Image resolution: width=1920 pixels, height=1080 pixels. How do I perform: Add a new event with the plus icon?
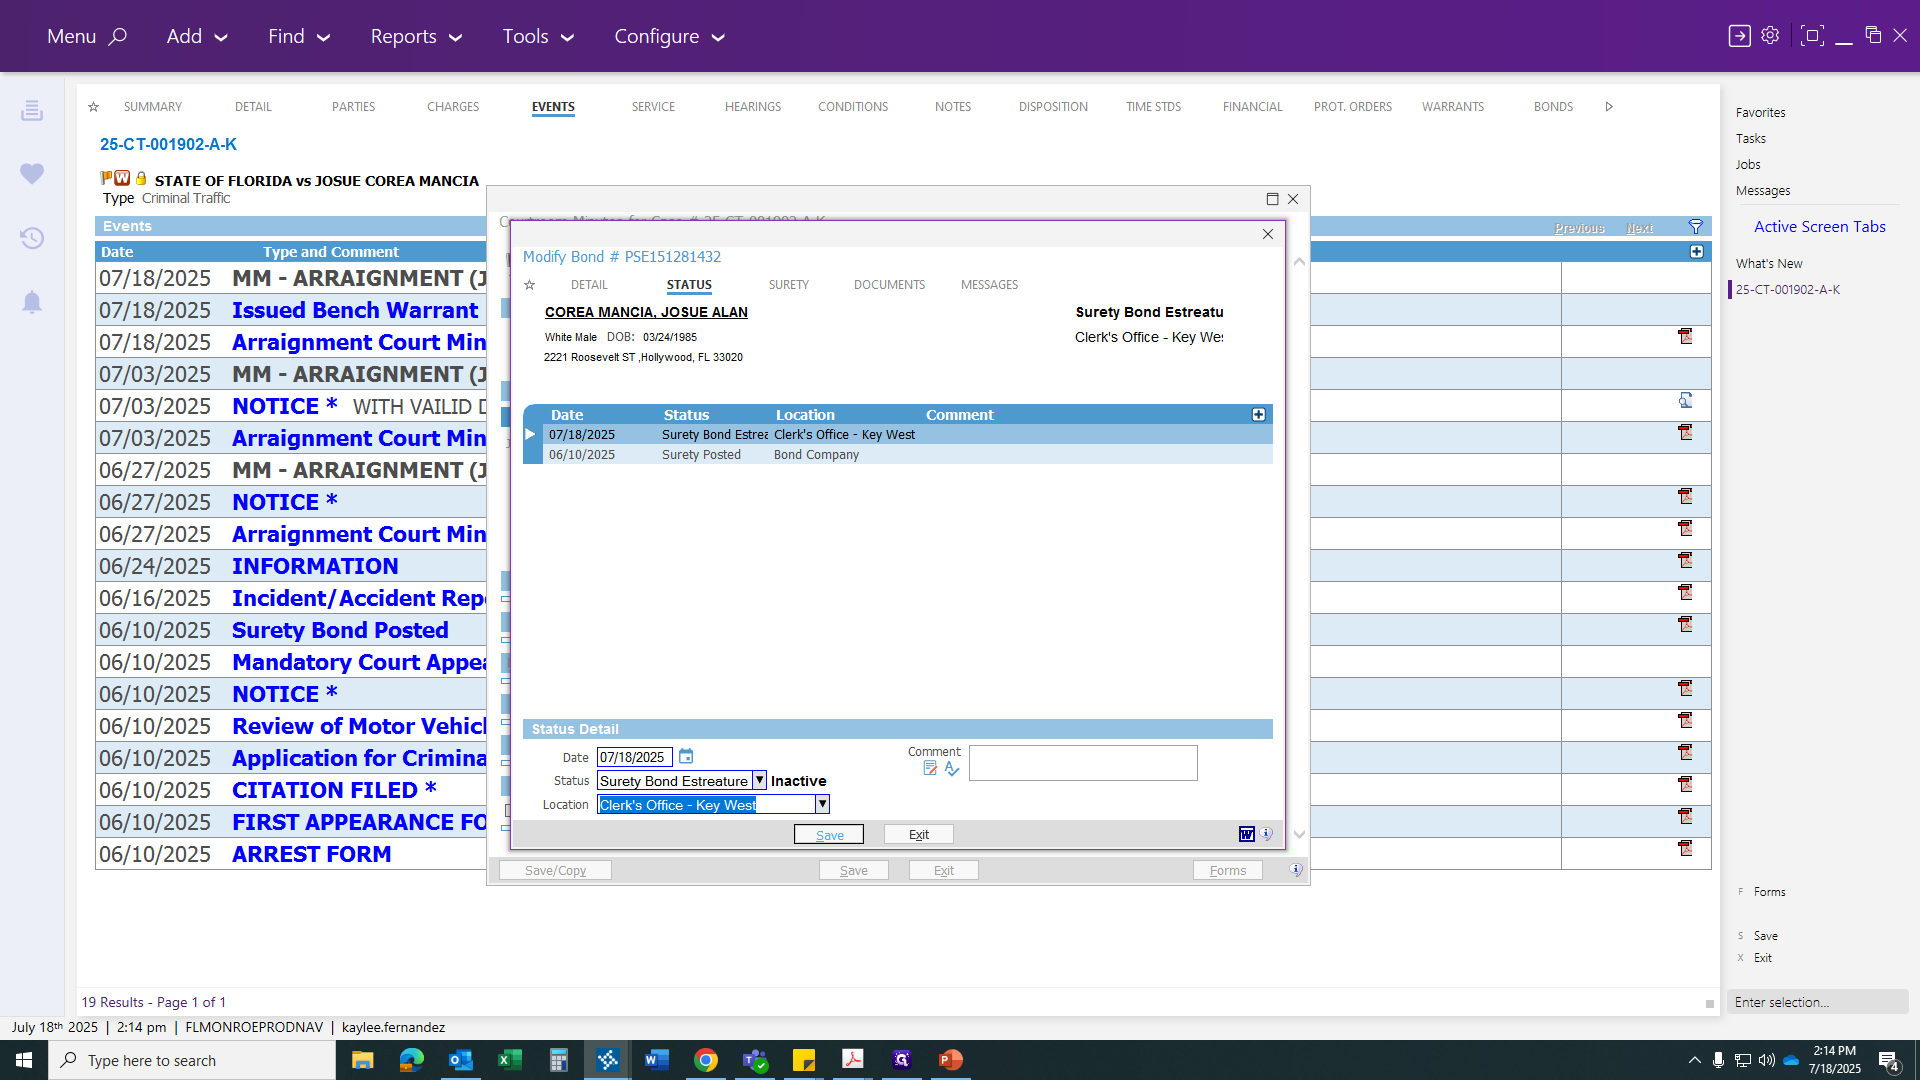pyautogui.click(x=1697, y=252)
